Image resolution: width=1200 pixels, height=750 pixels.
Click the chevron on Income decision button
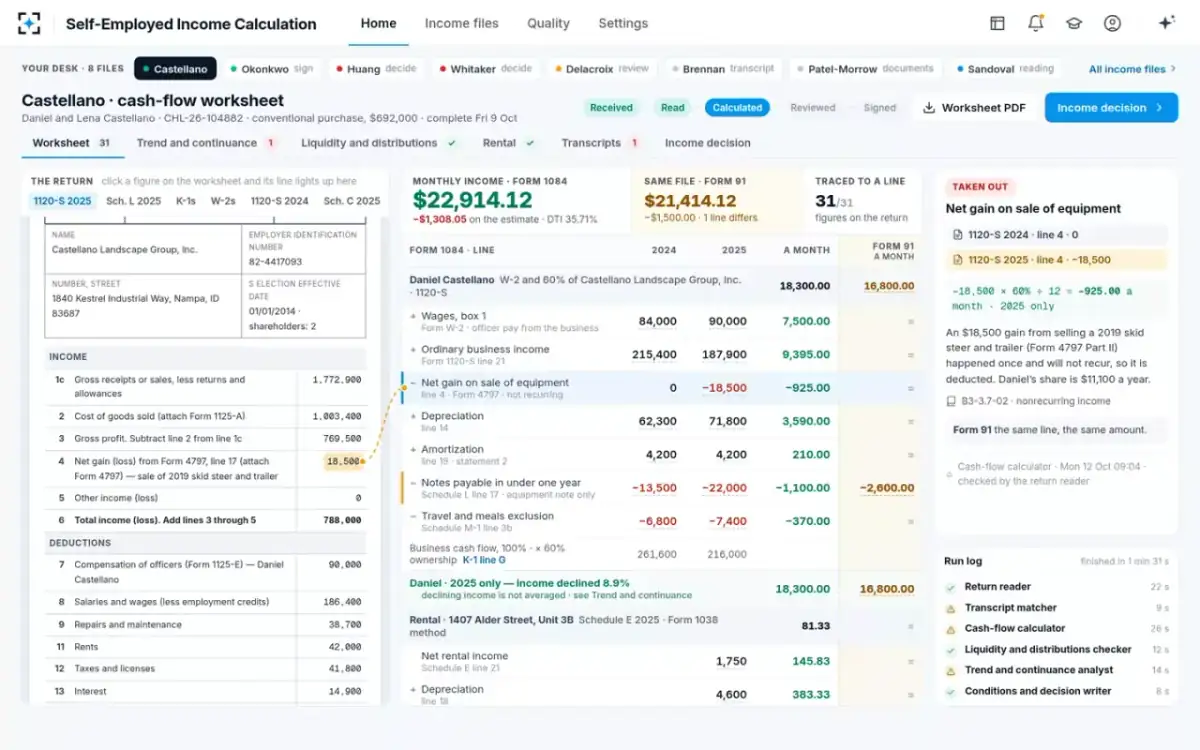[x=1159, y=107]
